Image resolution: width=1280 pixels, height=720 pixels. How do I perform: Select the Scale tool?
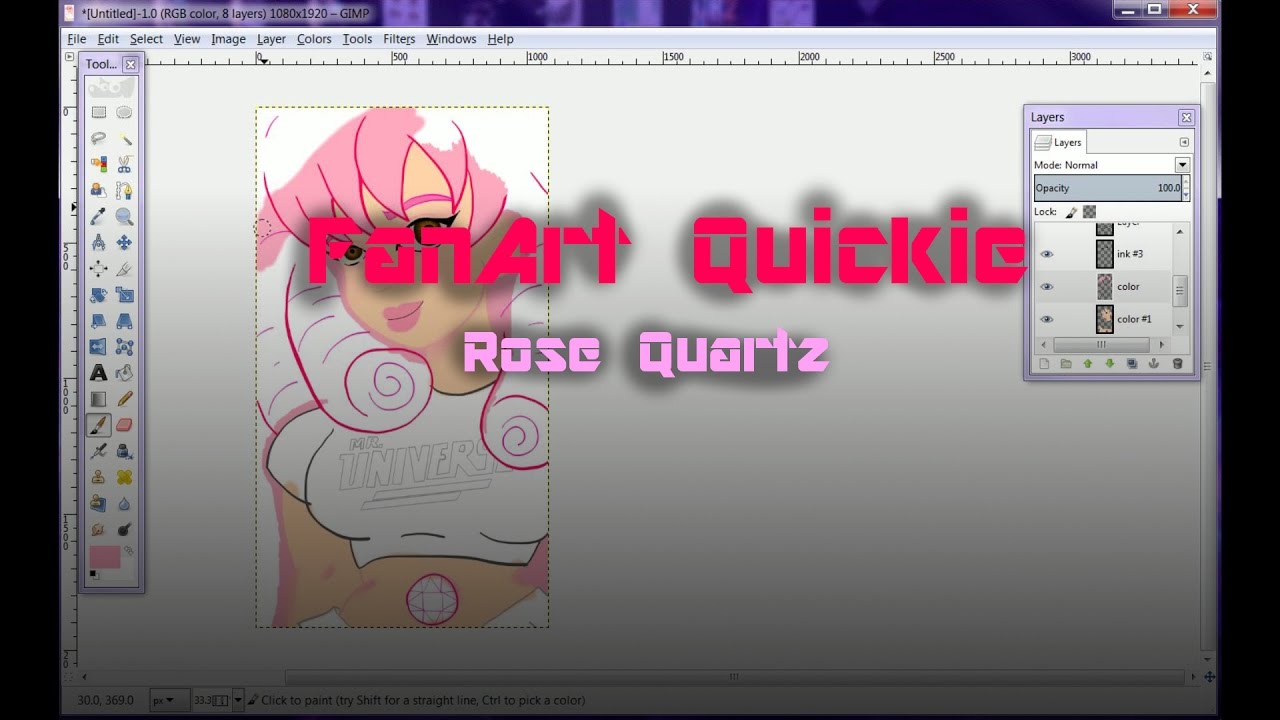click(124, 295)
